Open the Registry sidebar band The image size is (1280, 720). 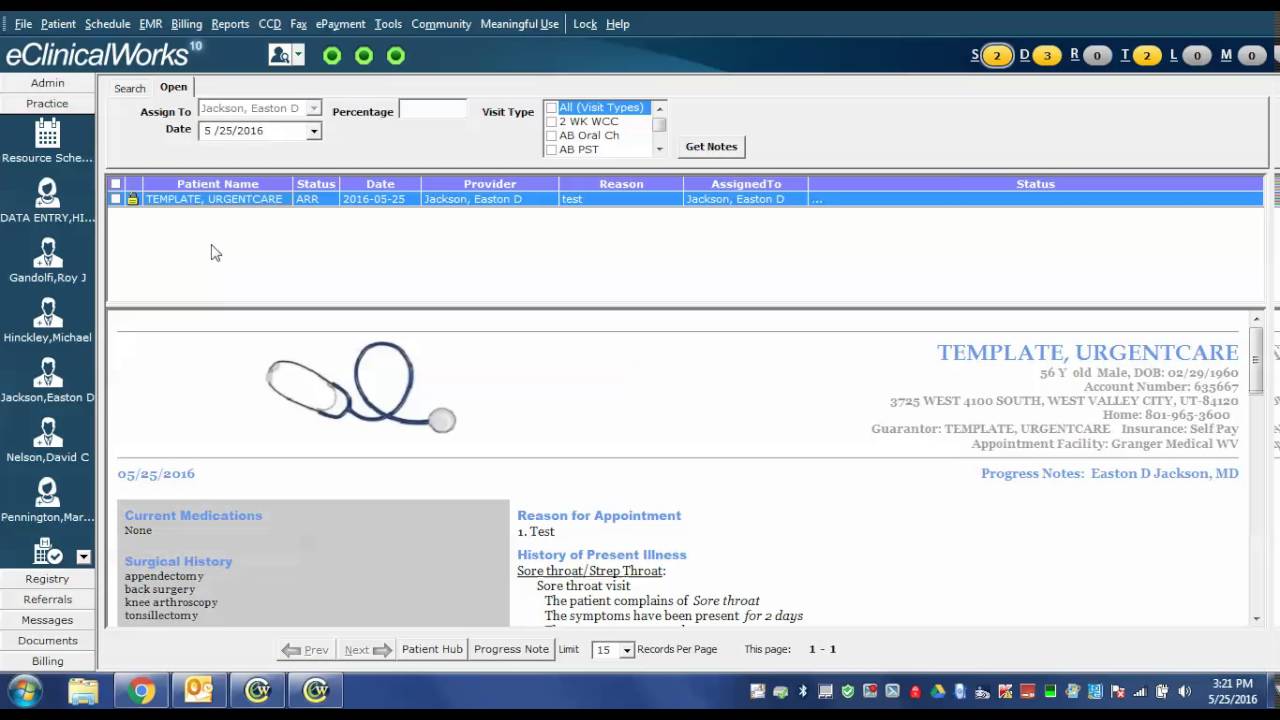point(47,579)
